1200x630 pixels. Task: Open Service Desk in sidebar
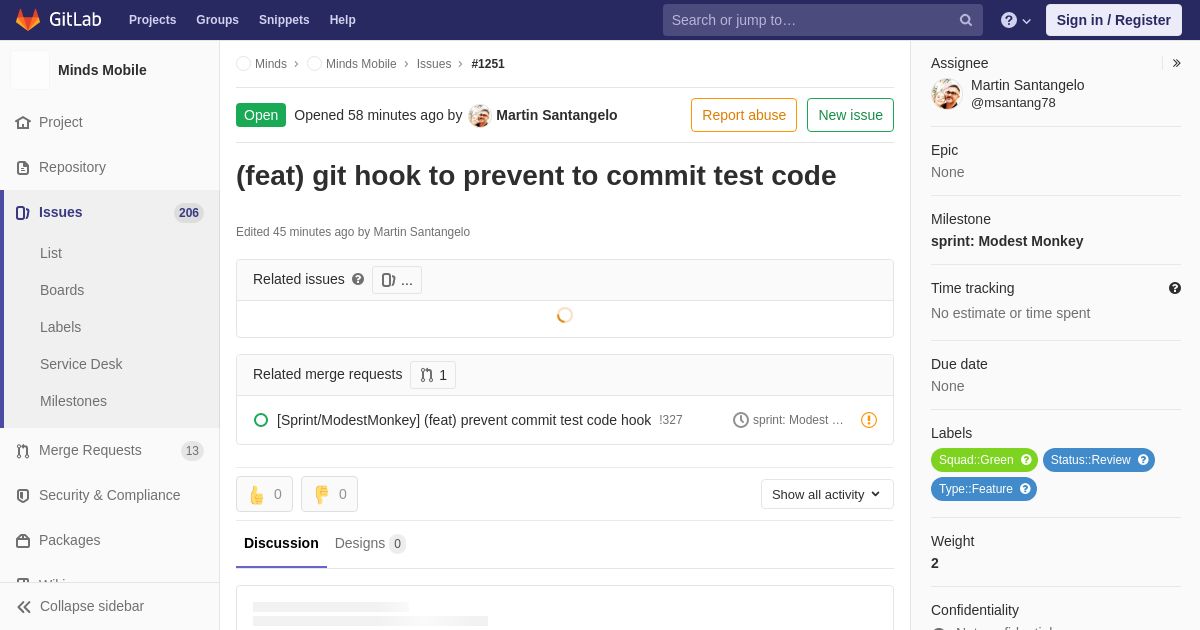[x=81, y=364]
